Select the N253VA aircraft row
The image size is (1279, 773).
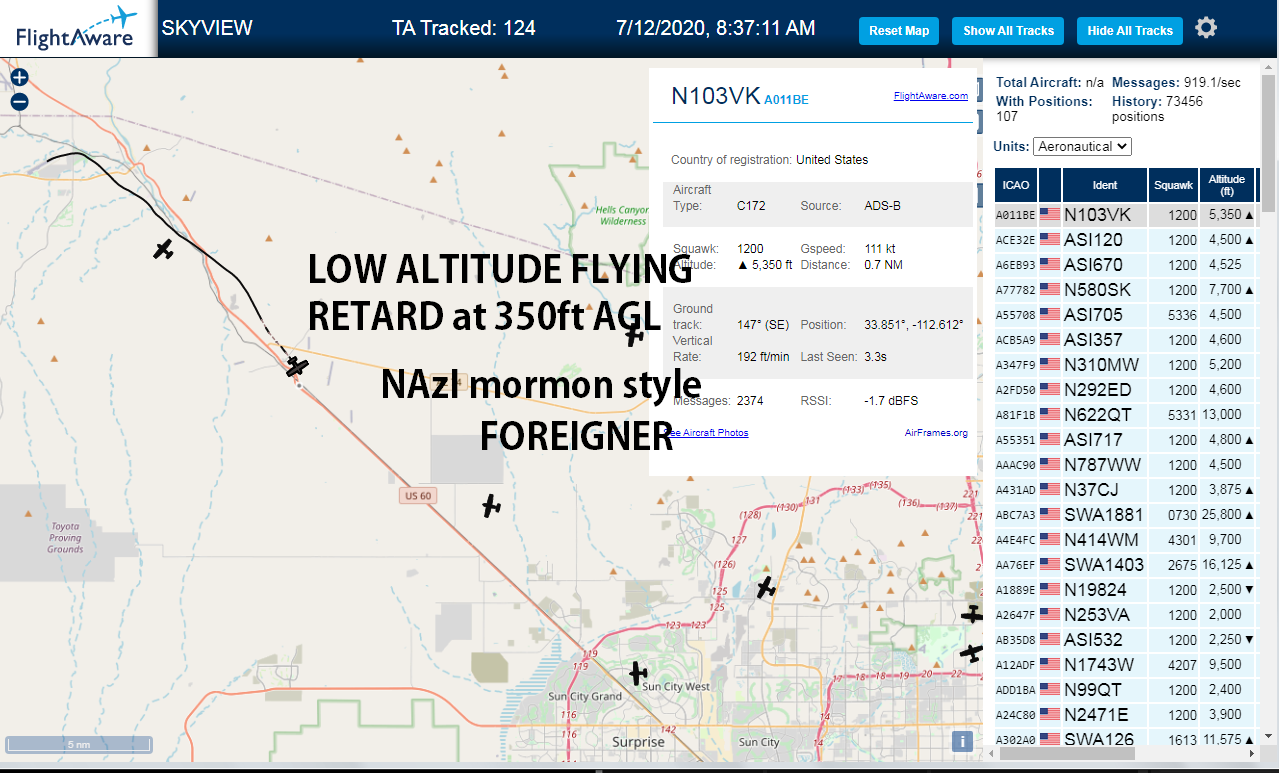coord(1125,615)
